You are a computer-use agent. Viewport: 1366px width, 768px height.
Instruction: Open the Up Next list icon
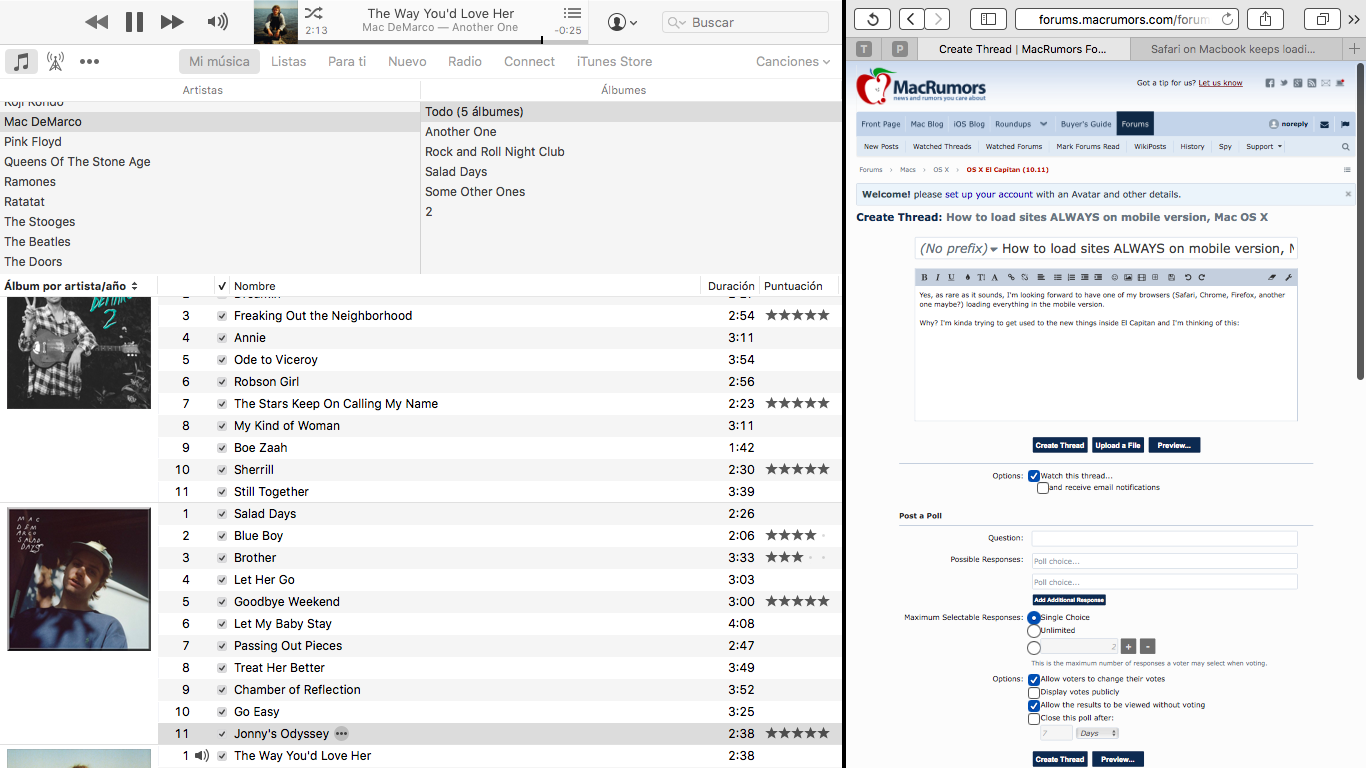pyautogui.click(x=572, y=13)
